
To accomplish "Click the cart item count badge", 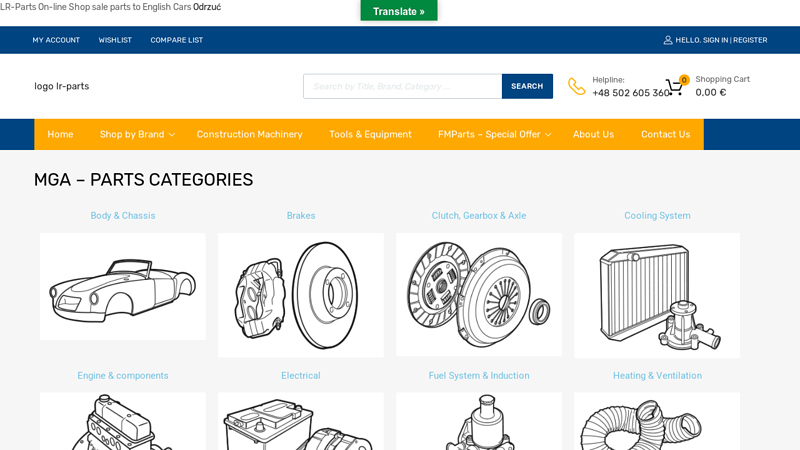I will pos(684,80).
